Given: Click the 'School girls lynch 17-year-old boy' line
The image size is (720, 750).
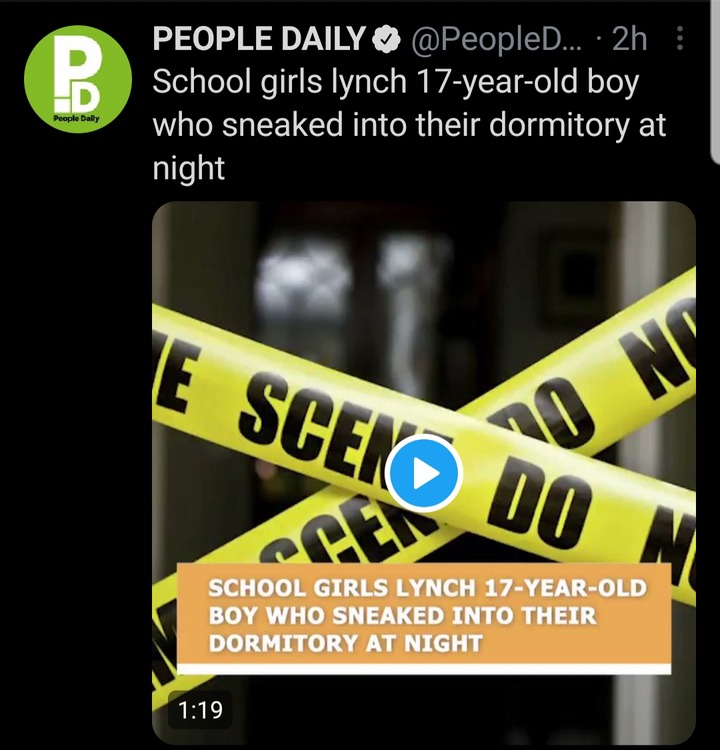Looking at the screenshot, I should [x=396, y=82].
